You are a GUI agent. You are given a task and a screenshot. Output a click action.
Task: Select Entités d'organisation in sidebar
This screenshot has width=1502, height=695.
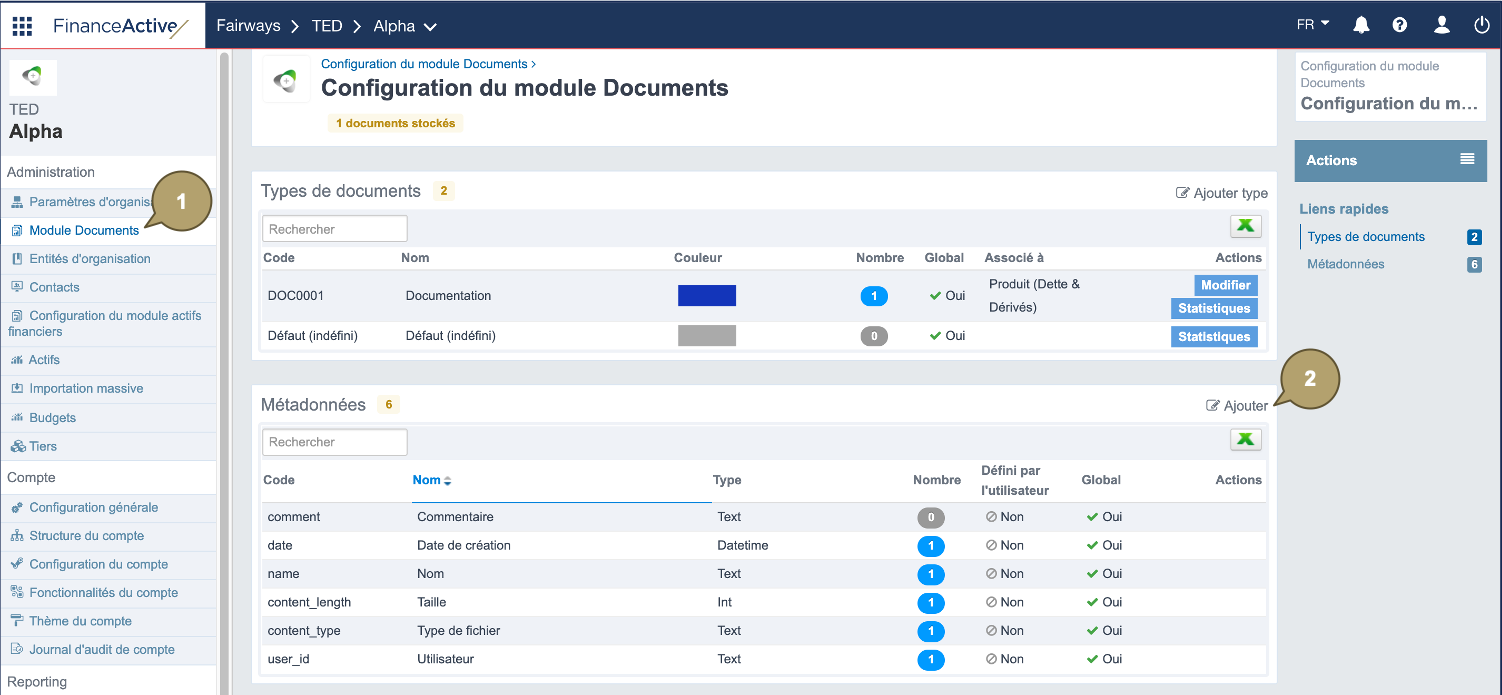coord(90,259)
